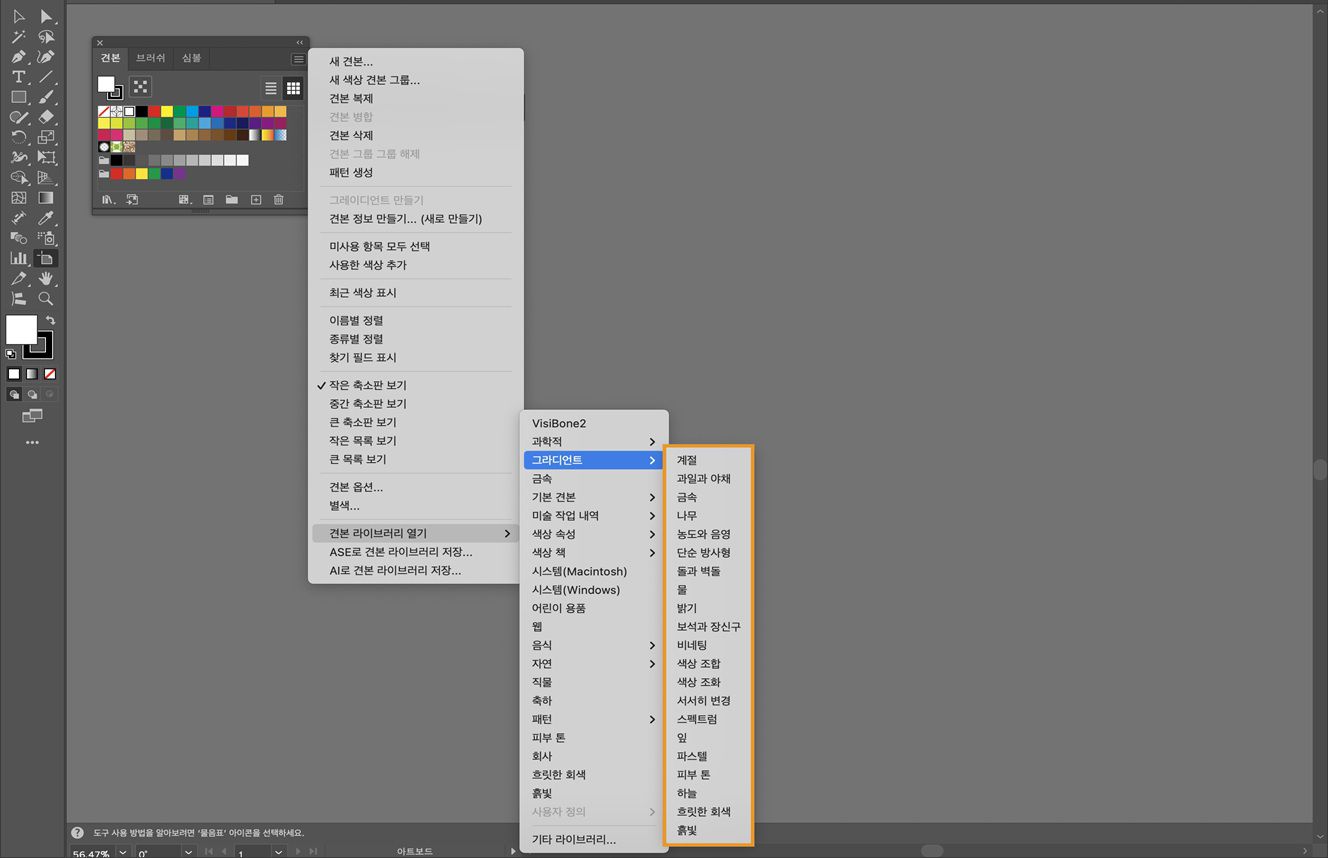Viewport: 1328px width, 858px height.
Task: Activate the Eraser tool
Action: point(46,117)
